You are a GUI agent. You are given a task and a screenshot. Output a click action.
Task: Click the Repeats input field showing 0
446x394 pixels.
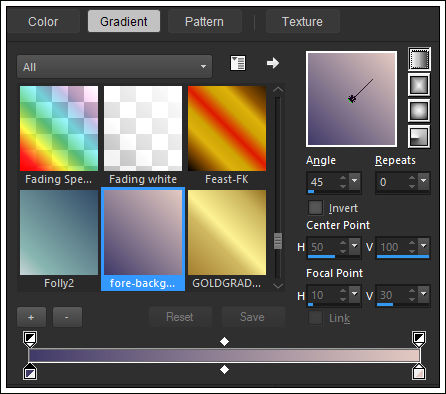[x=392, y=182]
